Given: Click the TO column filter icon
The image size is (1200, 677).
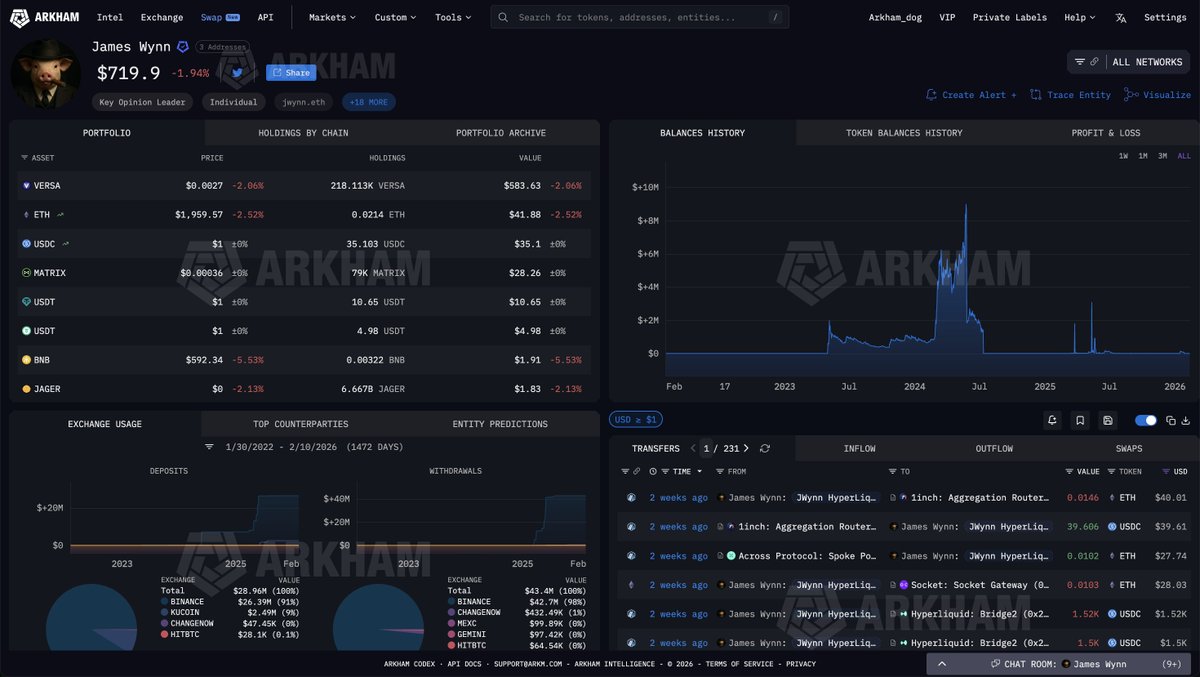Looking at the screenshot, I should (x=893, y=471).
